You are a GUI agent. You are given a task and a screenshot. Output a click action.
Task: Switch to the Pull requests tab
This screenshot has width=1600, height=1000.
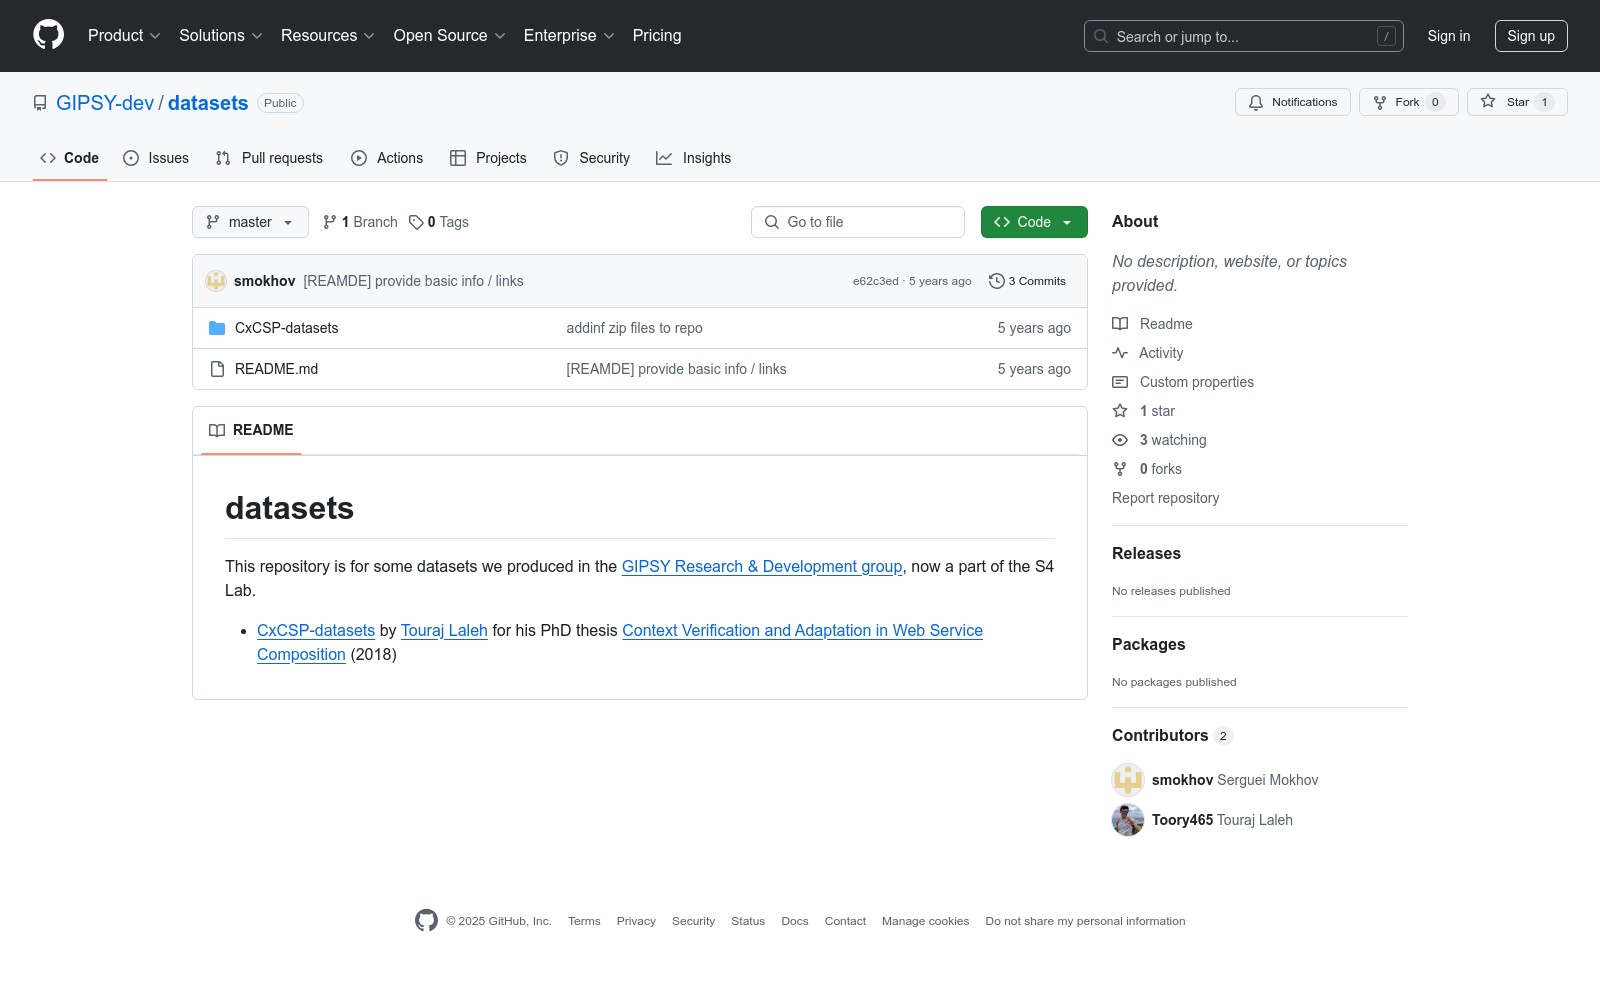269,158
